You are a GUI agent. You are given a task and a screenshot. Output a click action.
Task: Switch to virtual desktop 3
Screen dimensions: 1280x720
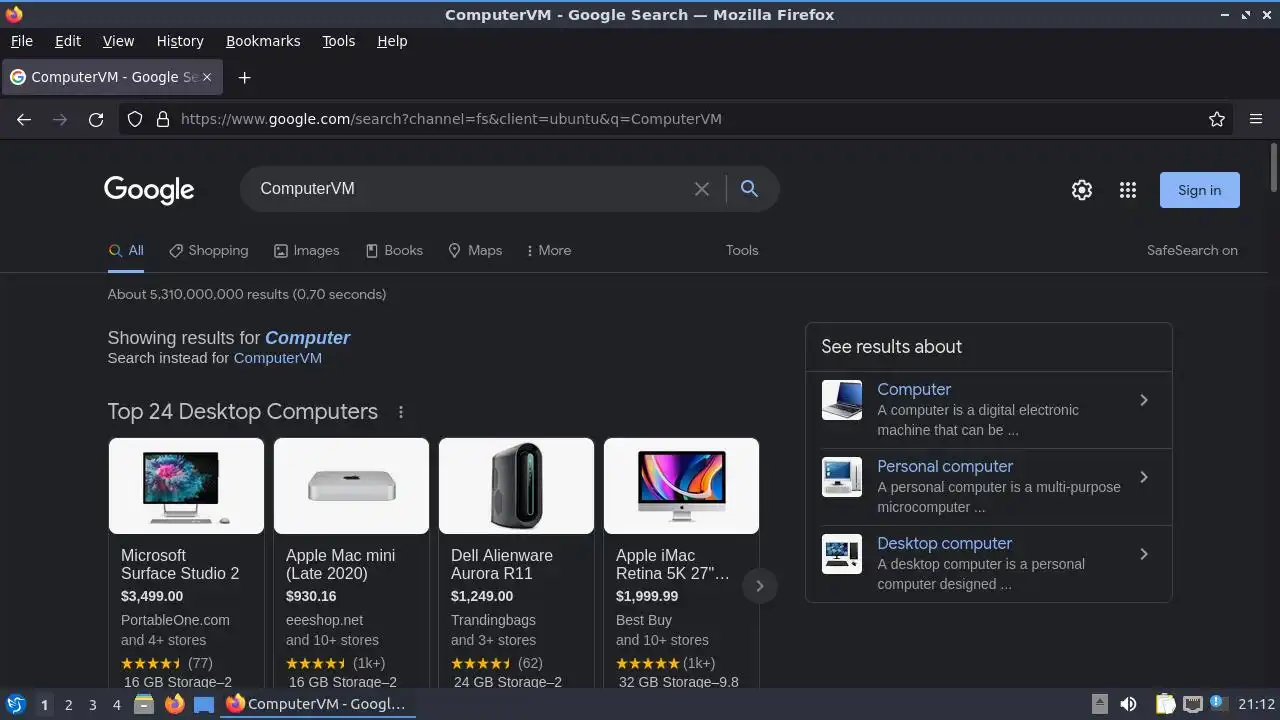pos(92,705)
